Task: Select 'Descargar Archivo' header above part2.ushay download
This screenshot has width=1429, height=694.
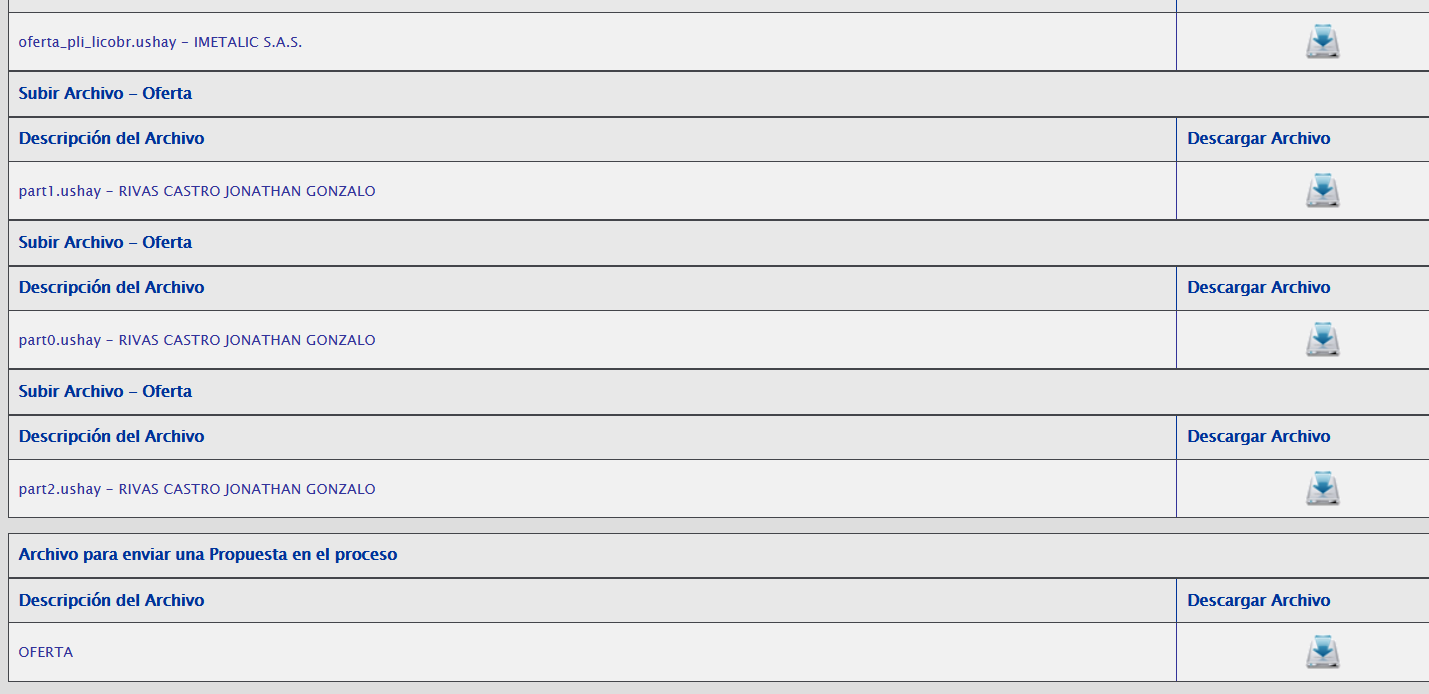Action: coord(1258,436)
